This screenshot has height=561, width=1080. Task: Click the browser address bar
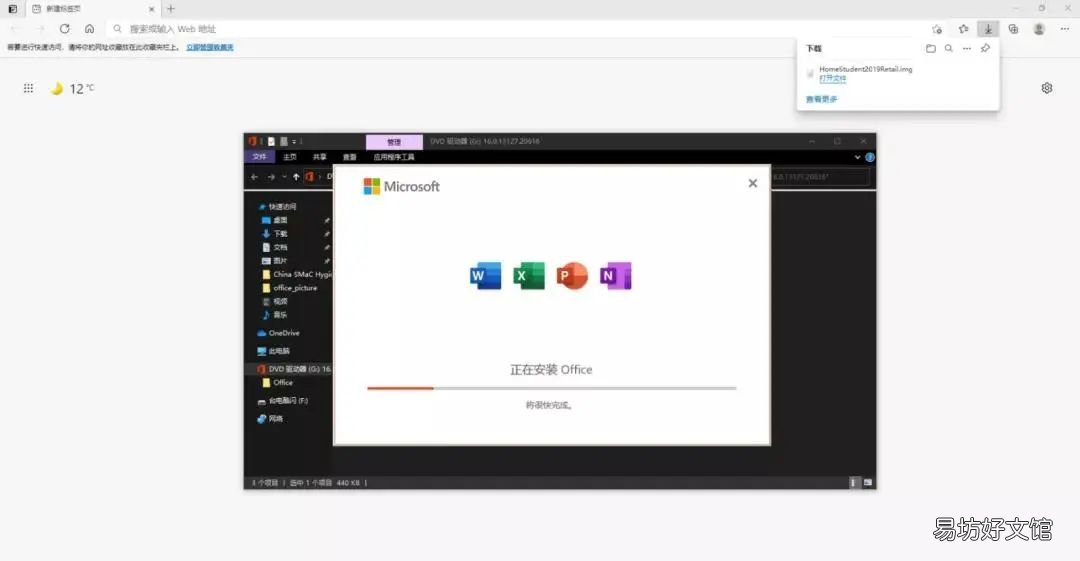pyautogui.click(x=517, y=29)
